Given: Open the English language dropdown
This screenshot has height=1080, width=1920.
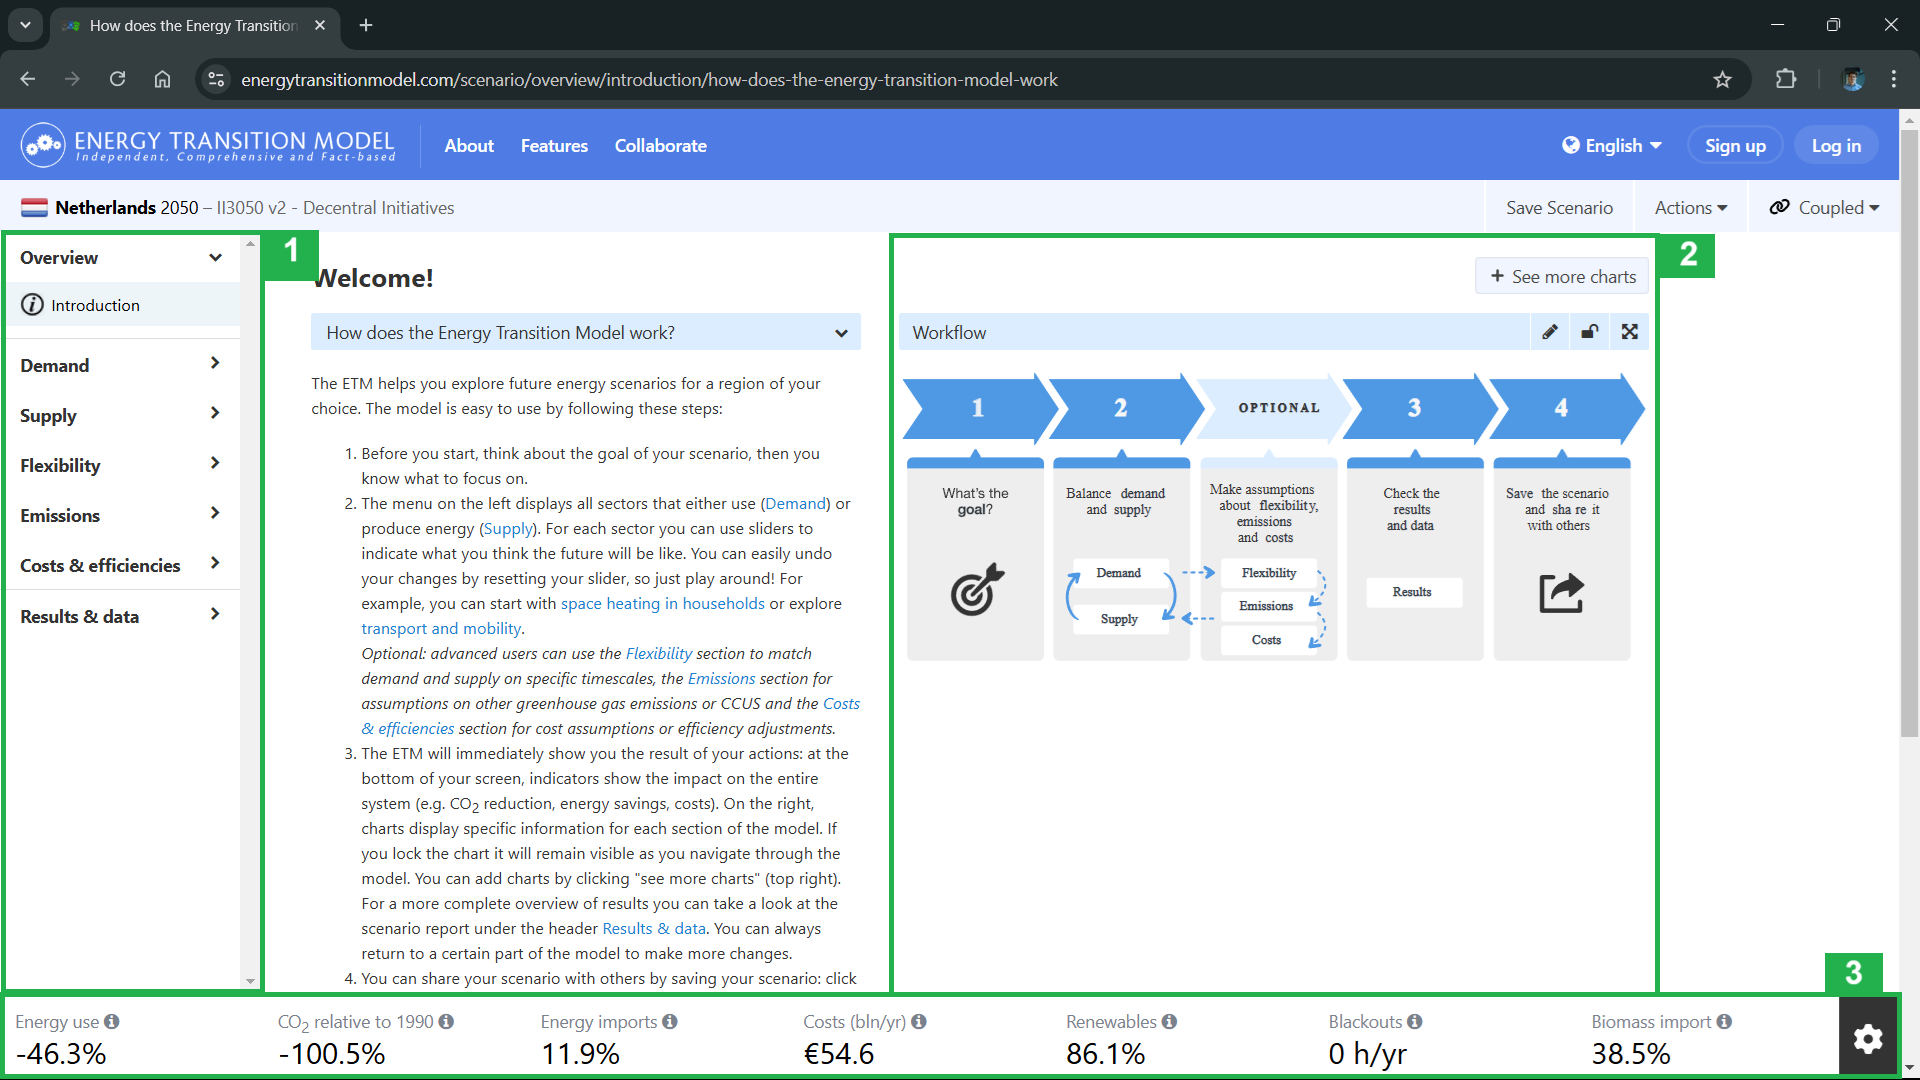Looking at the screenshot, I should point(1612,145).
